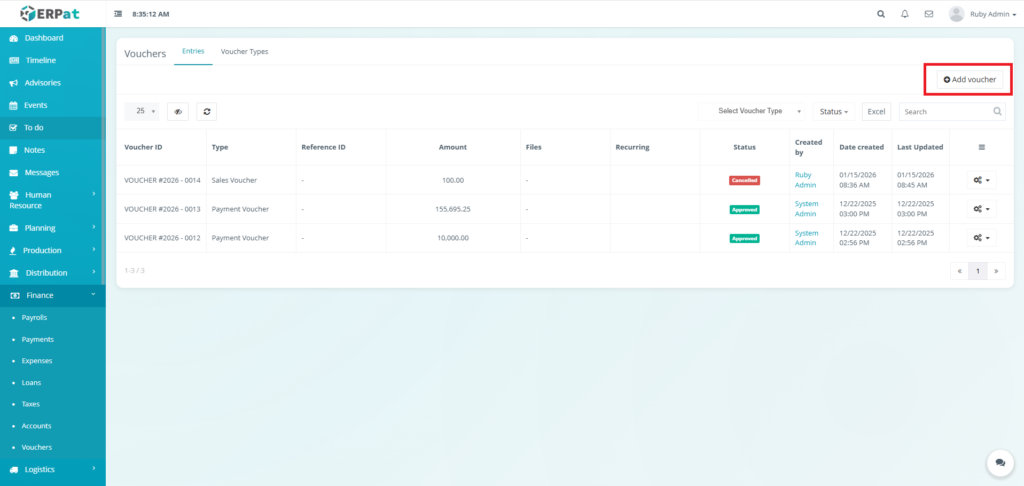Open the notifications bell icon
Viewport: 1024px width, 486px height.
[905, 14]
